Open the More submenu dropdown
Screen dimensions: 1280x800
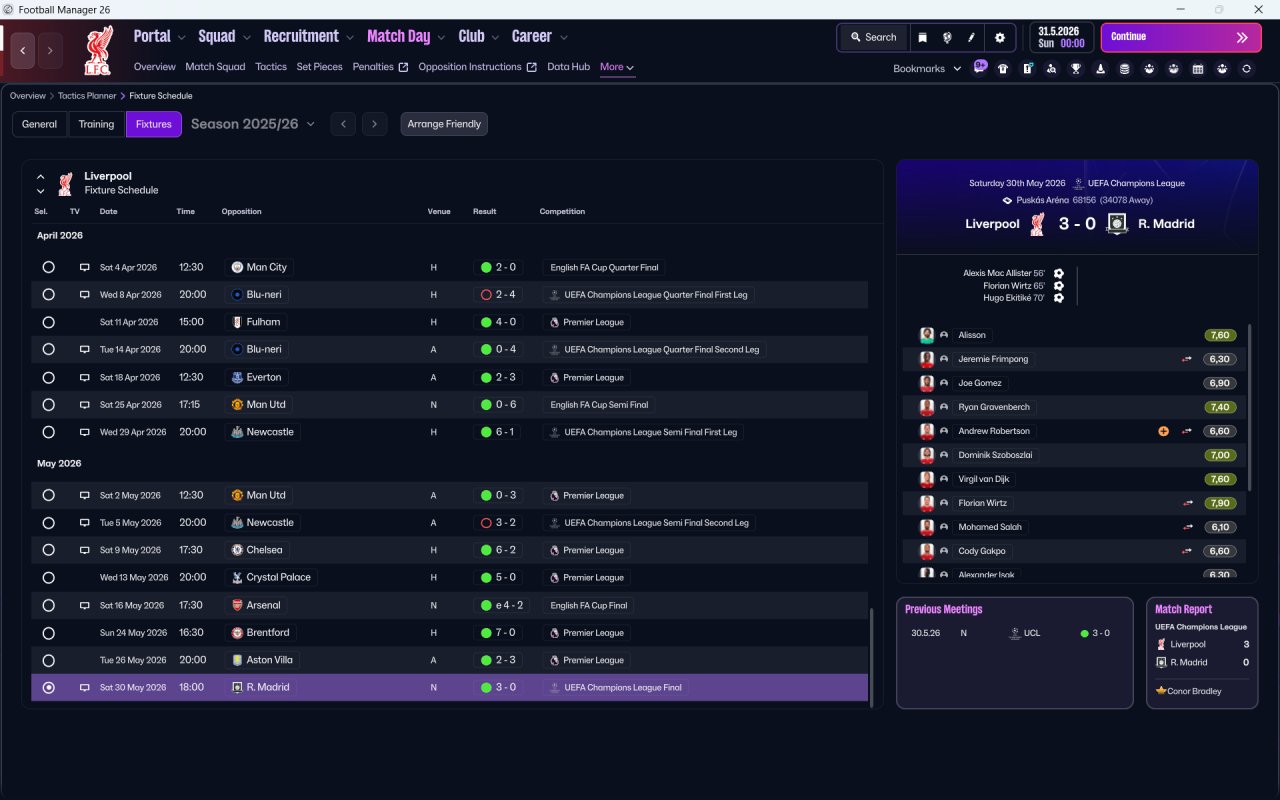617,67
